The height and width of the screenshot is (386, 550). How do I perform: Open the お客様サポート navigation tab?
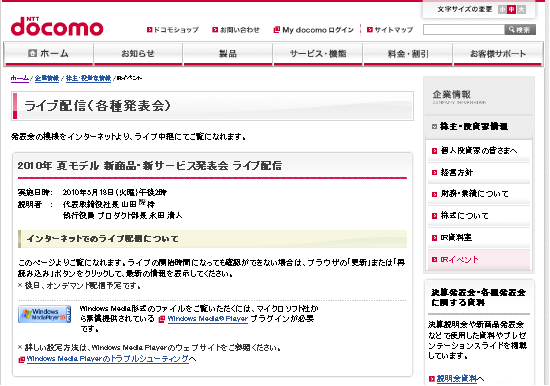coord(498,54)
